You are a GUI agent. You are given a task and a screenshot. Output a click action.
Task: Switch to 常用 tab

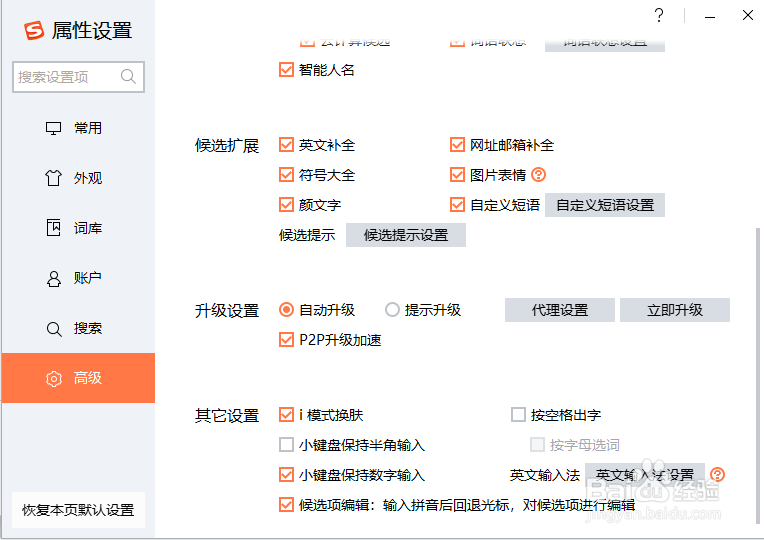pyautogui.click(x=78, y=128)
